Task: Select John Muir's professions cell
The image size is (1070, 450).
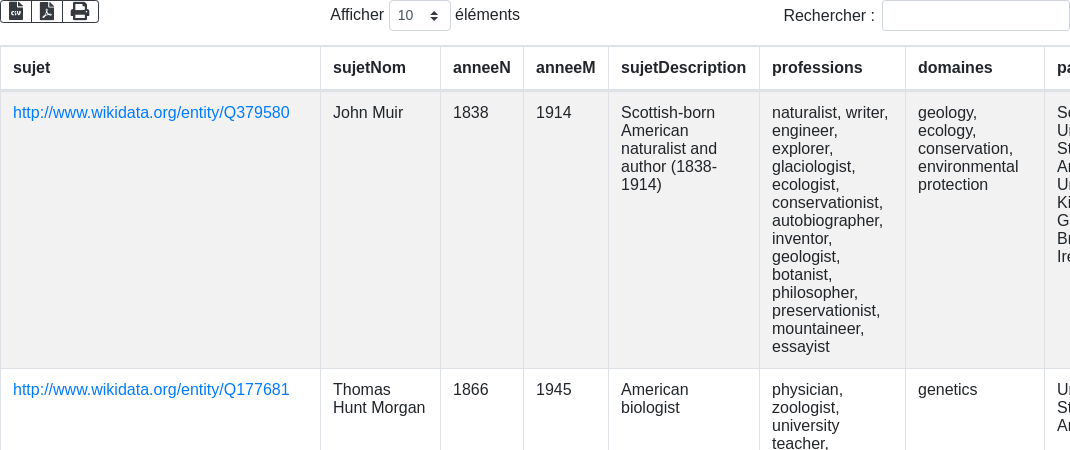Action: coord(830,230)
